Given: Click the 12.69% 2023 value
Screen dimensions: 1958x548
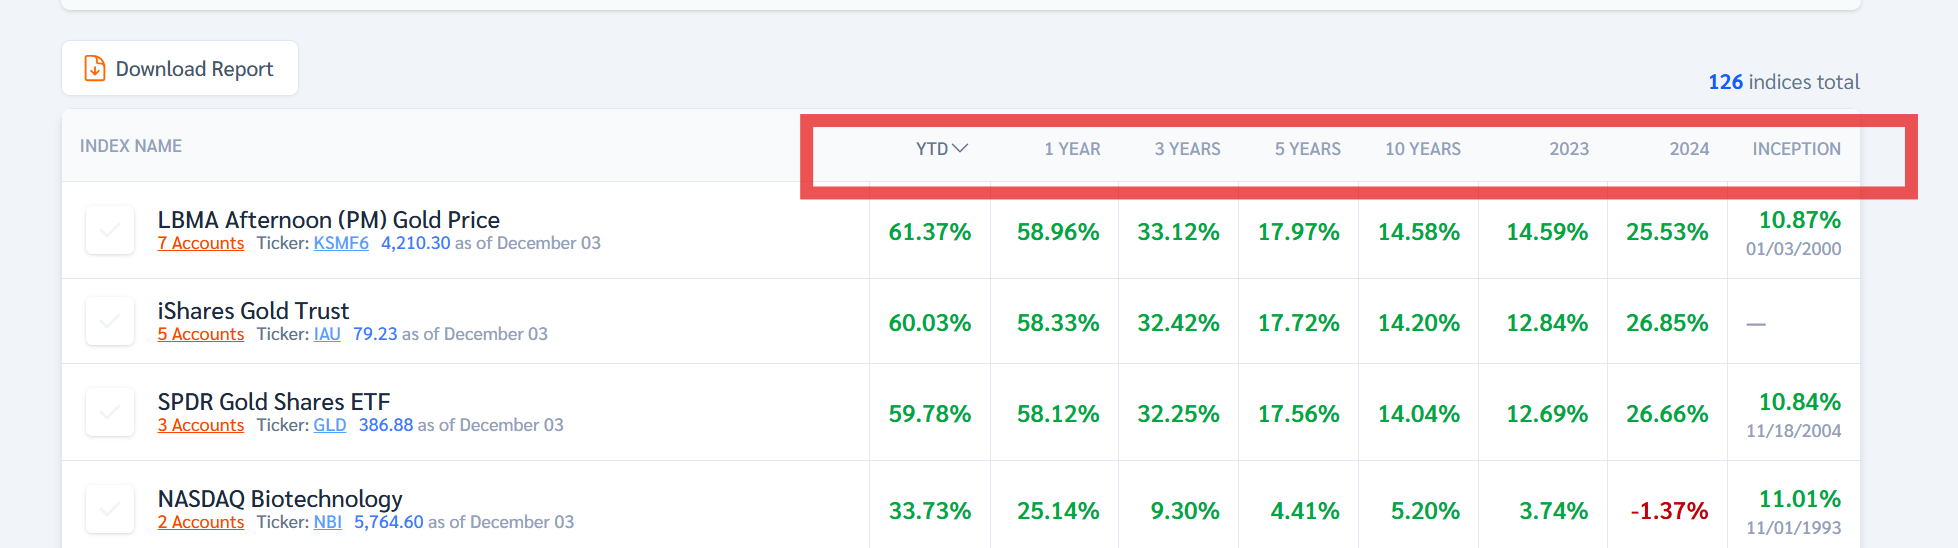Looking at the screenshot, I should [x=1547, y=414].
